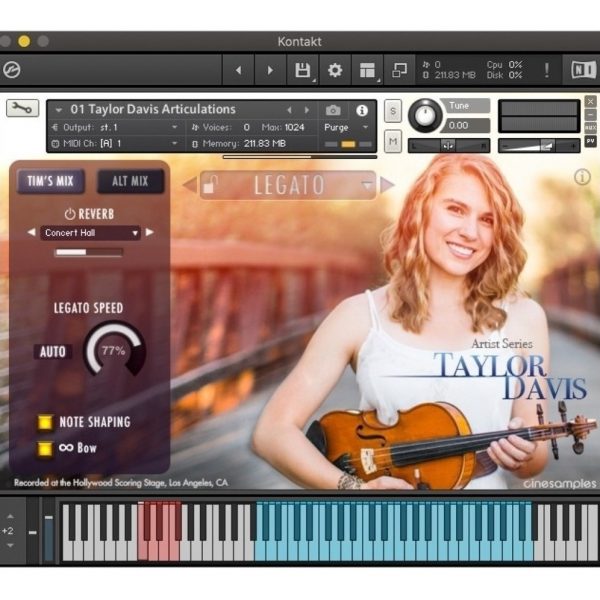This screenshot has width=600, height=600.
Task: Click the Legato Speed 77% knob
Action: point(114,350)
